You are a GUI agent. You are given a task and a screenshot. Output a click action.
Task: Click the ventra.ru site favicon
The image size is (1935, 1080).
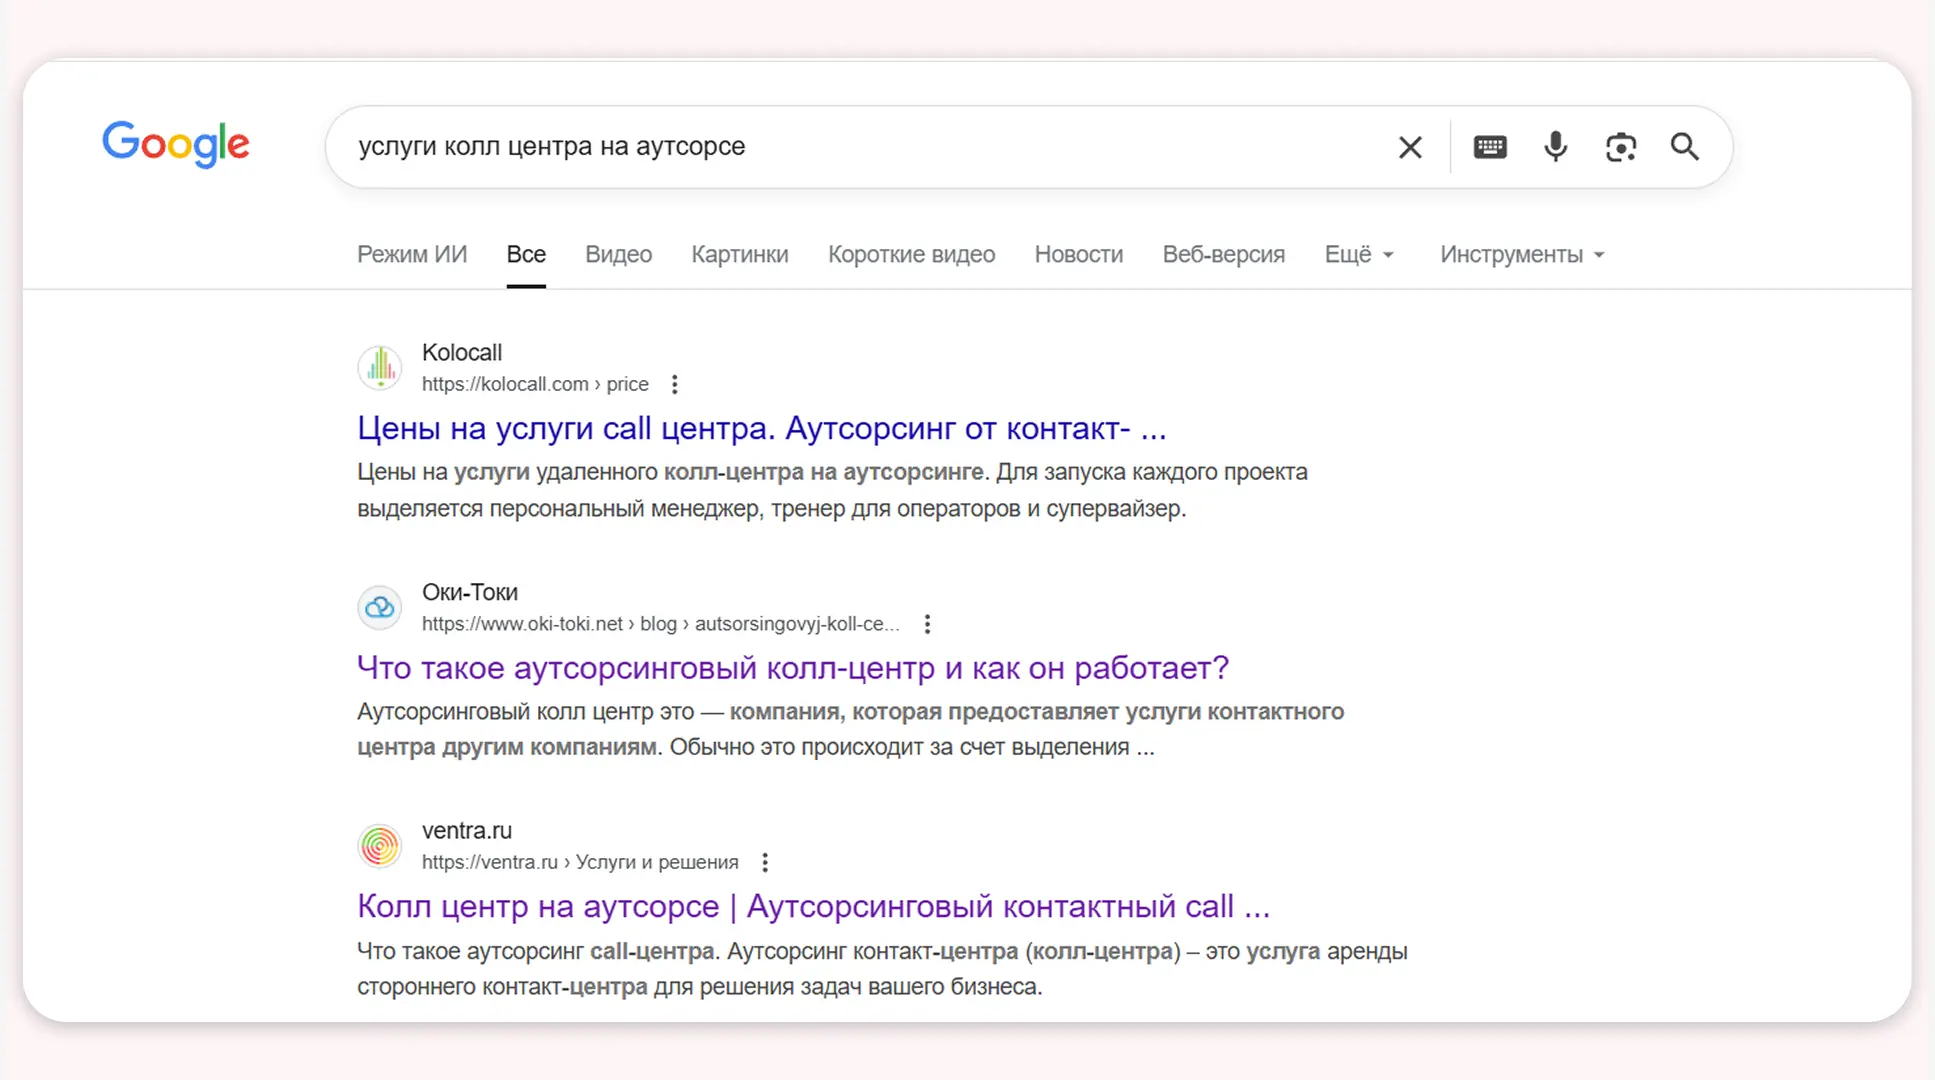tap(379, 845)
